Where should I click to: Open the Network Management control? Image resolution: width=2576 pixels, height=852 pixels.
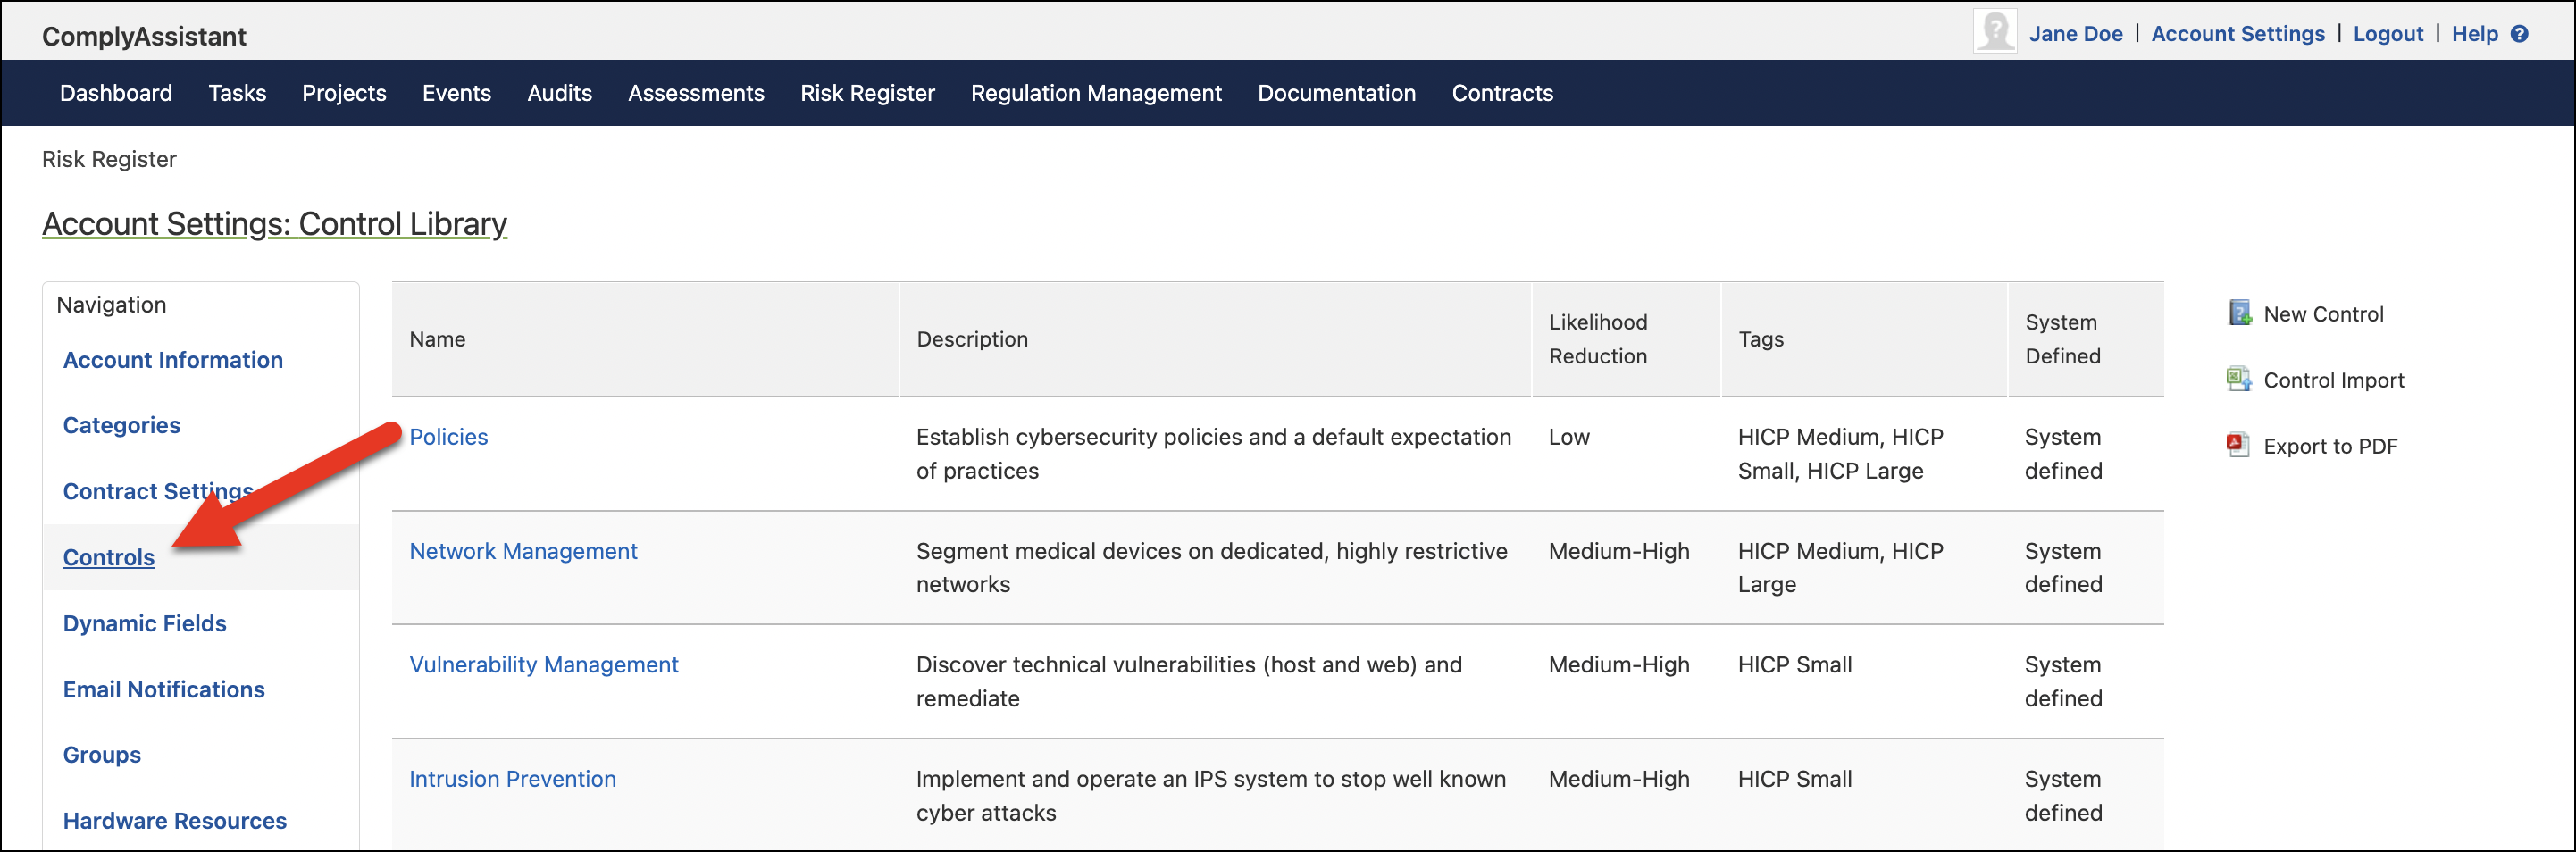click(523, 551)
